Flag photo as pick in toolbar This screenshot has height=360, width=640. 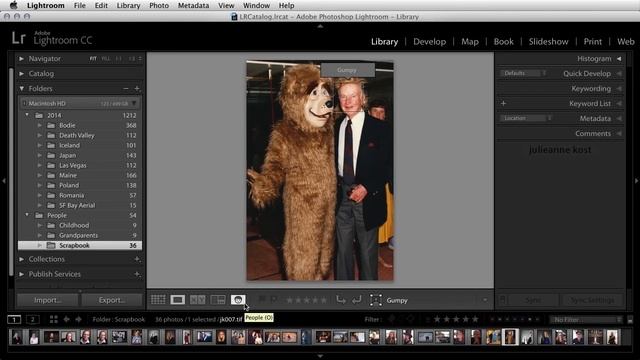262,300
